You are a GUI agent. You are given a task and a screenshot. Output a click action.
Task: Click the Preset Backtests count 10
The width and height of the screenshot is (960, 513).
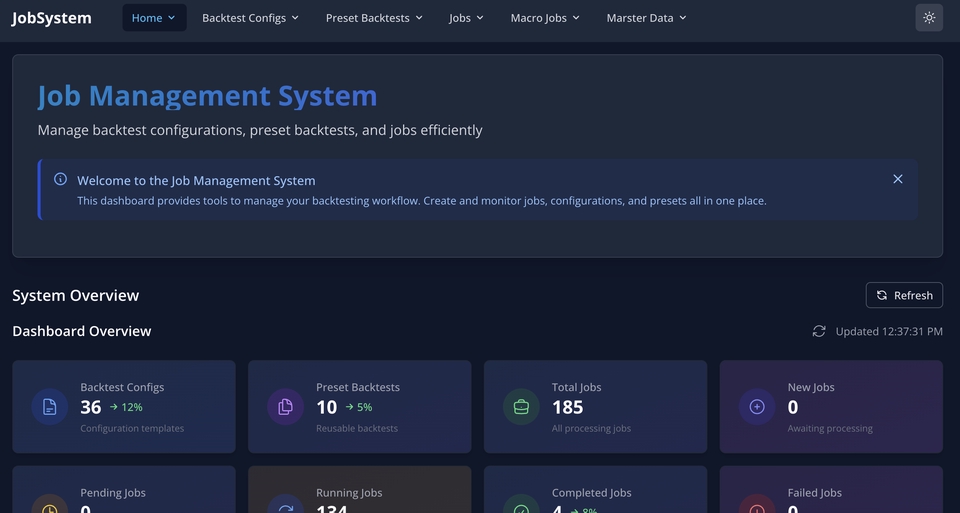tap(326, 407)
